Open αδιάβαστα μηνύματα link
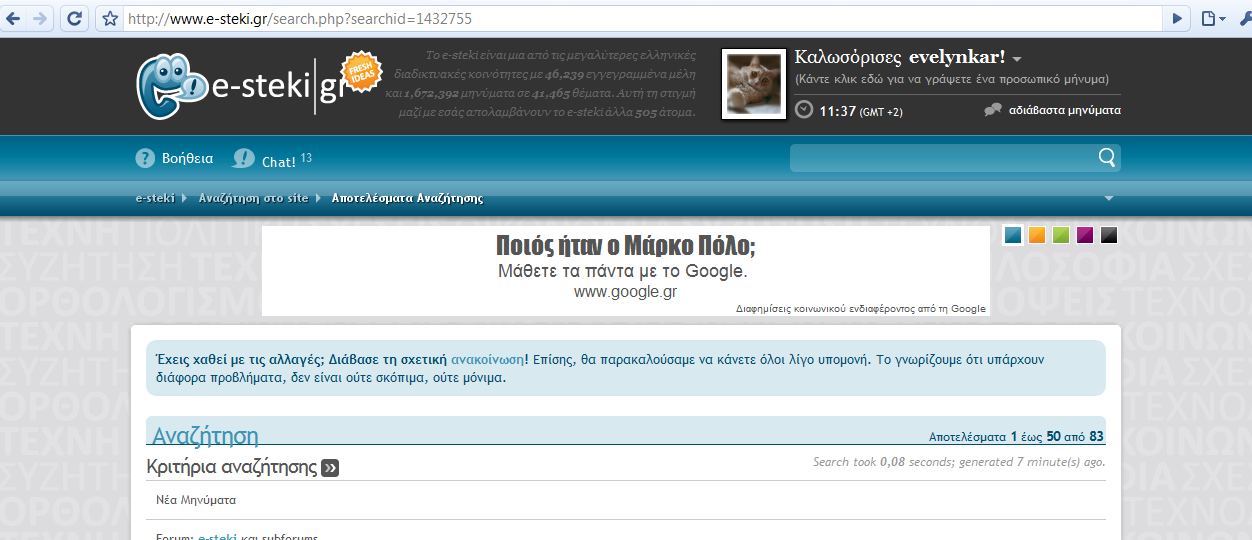The width and height of the screenshot is (1252, 540). point(1065,110)
